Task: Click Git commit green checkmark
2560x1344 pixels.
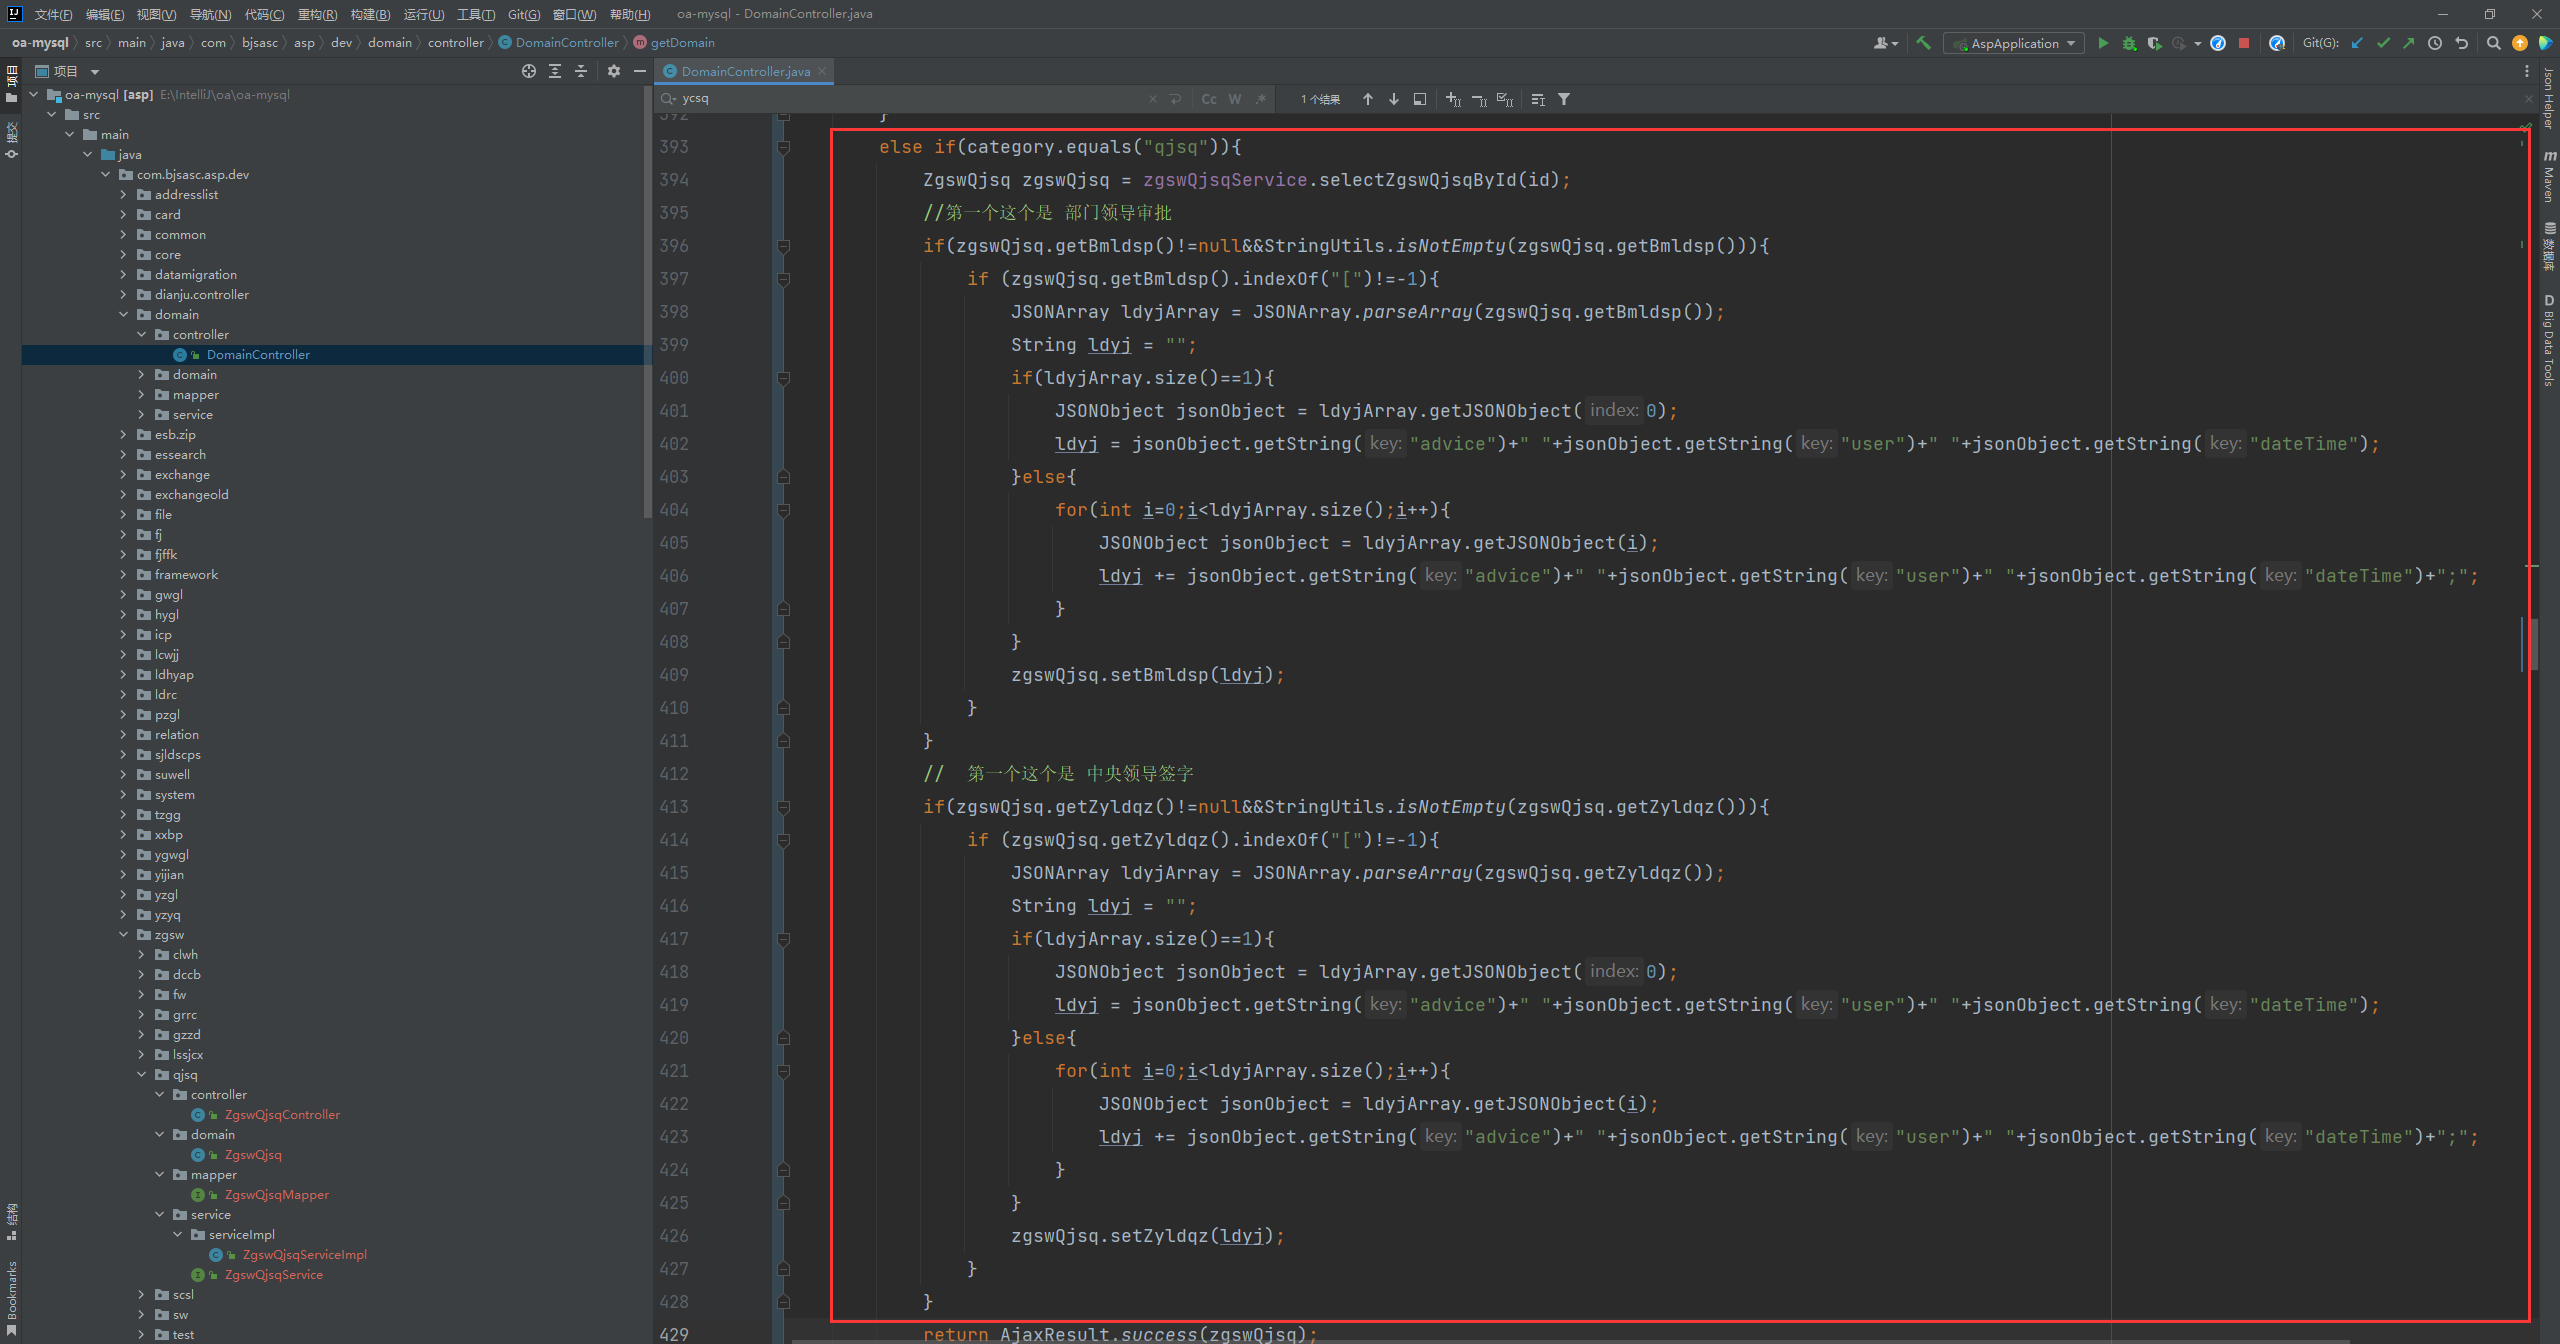Action: point(2383,43)
